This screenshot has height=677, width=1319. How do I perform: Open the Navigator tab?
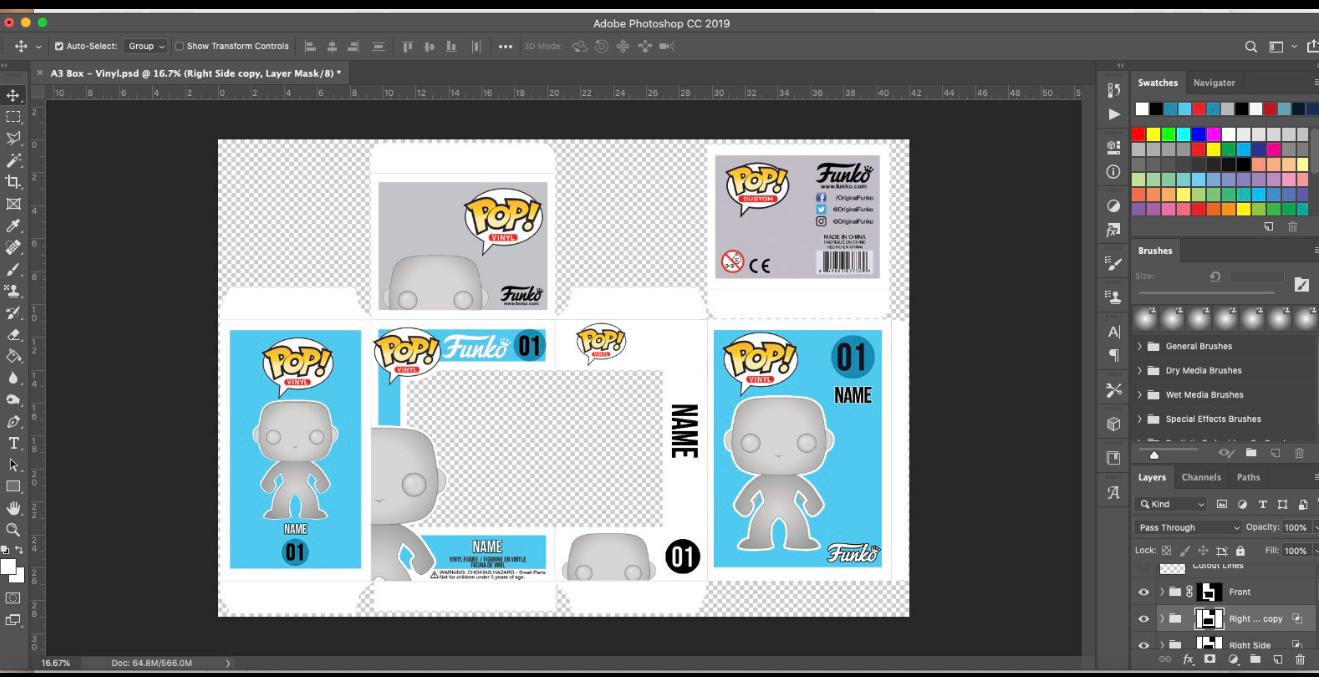pos(1216,82)
